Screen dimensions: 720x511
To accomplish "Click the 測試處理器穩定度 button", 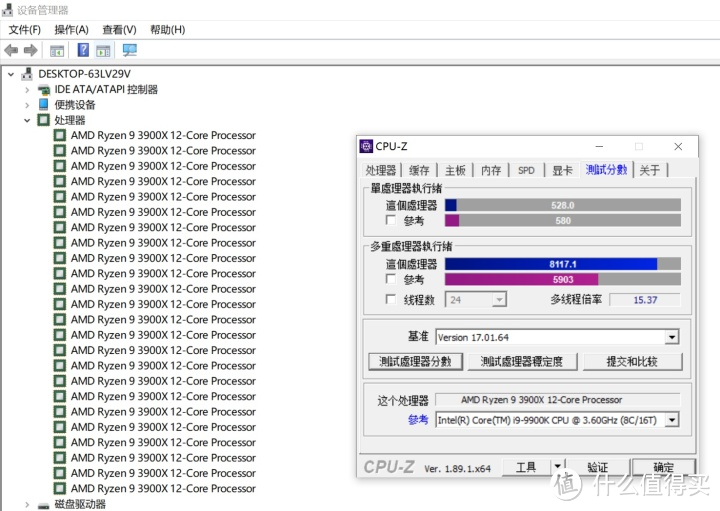I will click(x=522, y=361).
